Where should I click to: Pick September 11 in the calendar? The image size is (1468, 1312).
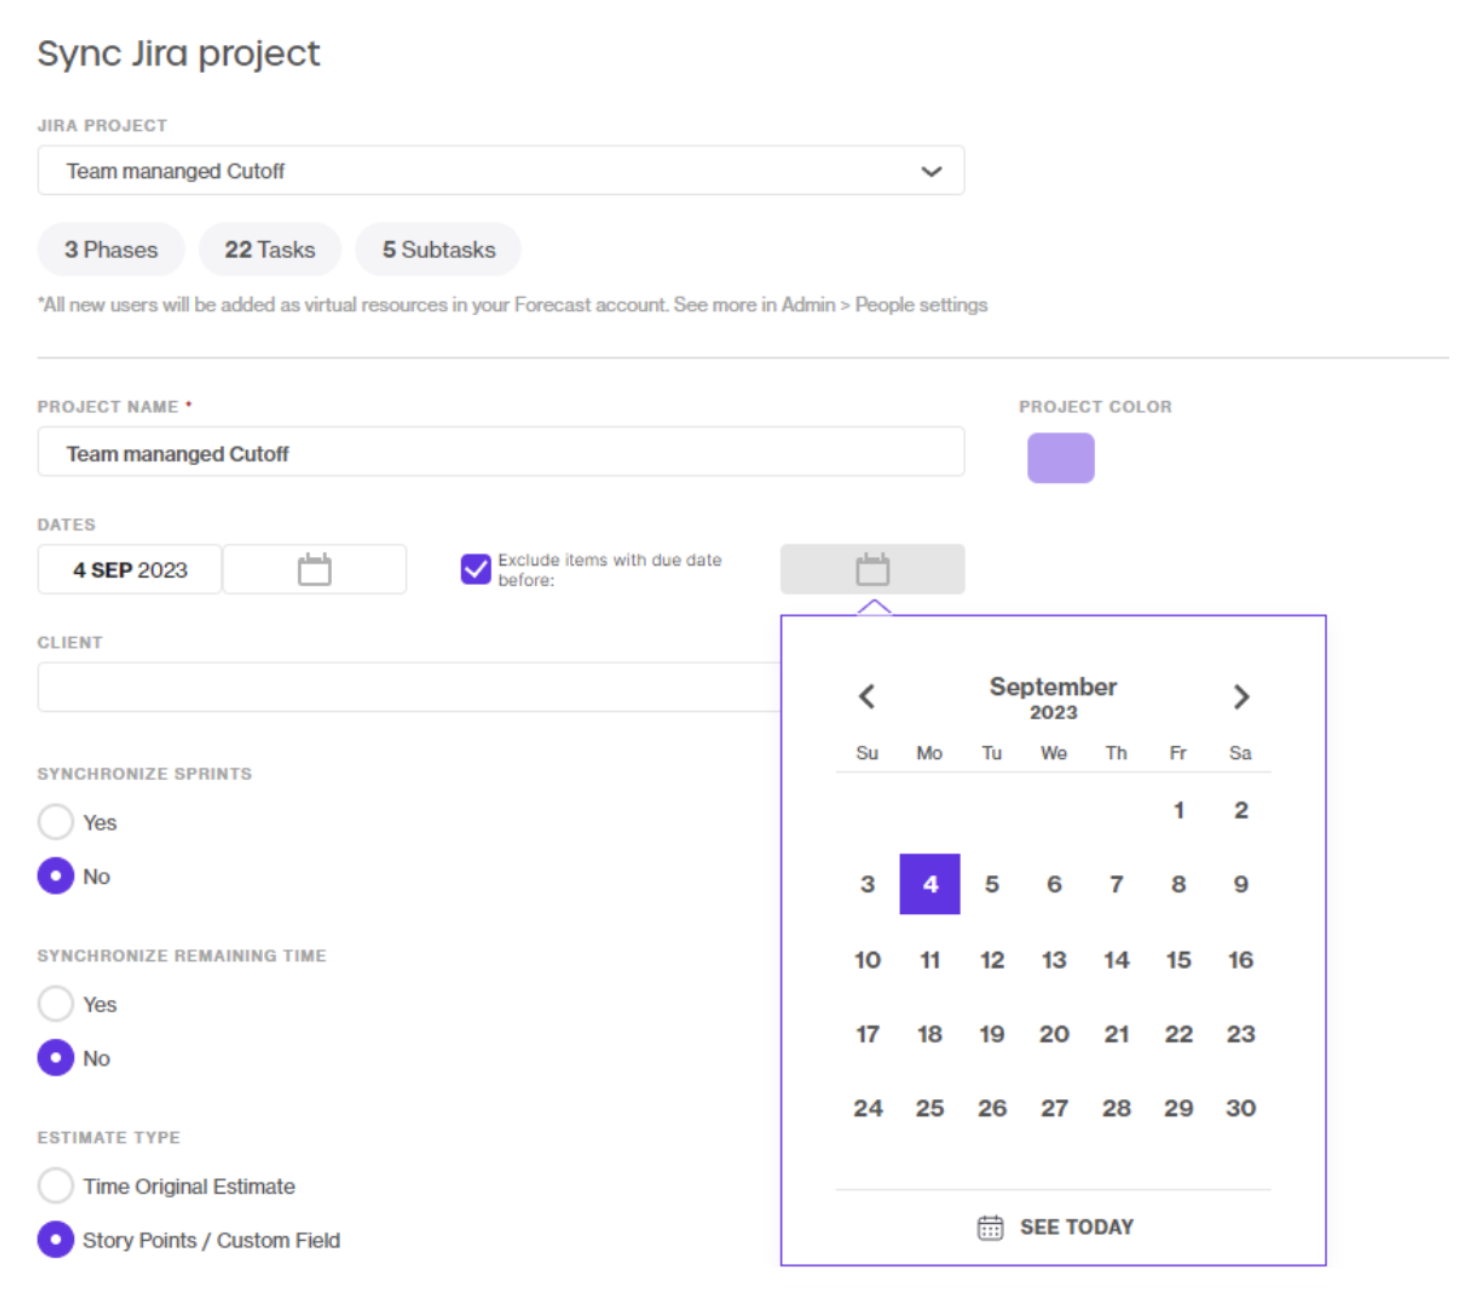point(930,960)
